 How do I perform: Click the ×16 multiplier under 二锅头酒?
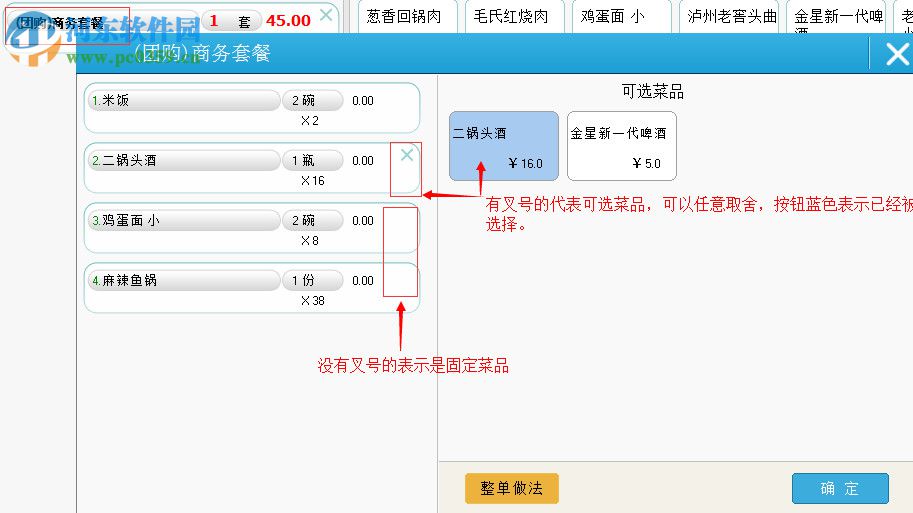313,181
